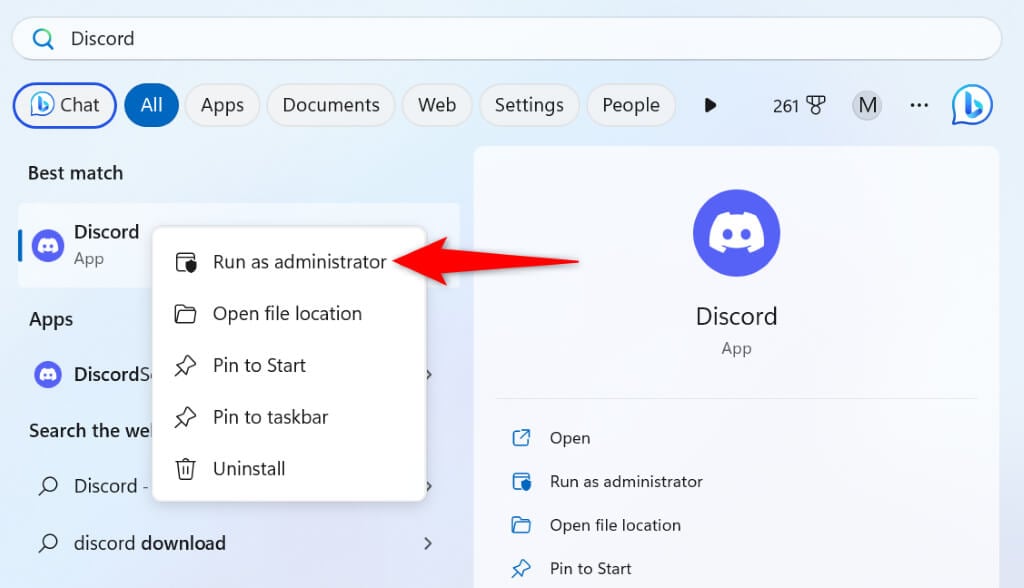This screenshot has width=1024, height=588.
Task: Click the shield icon beside context Run as administrator
Action: [x=185, y=262]
